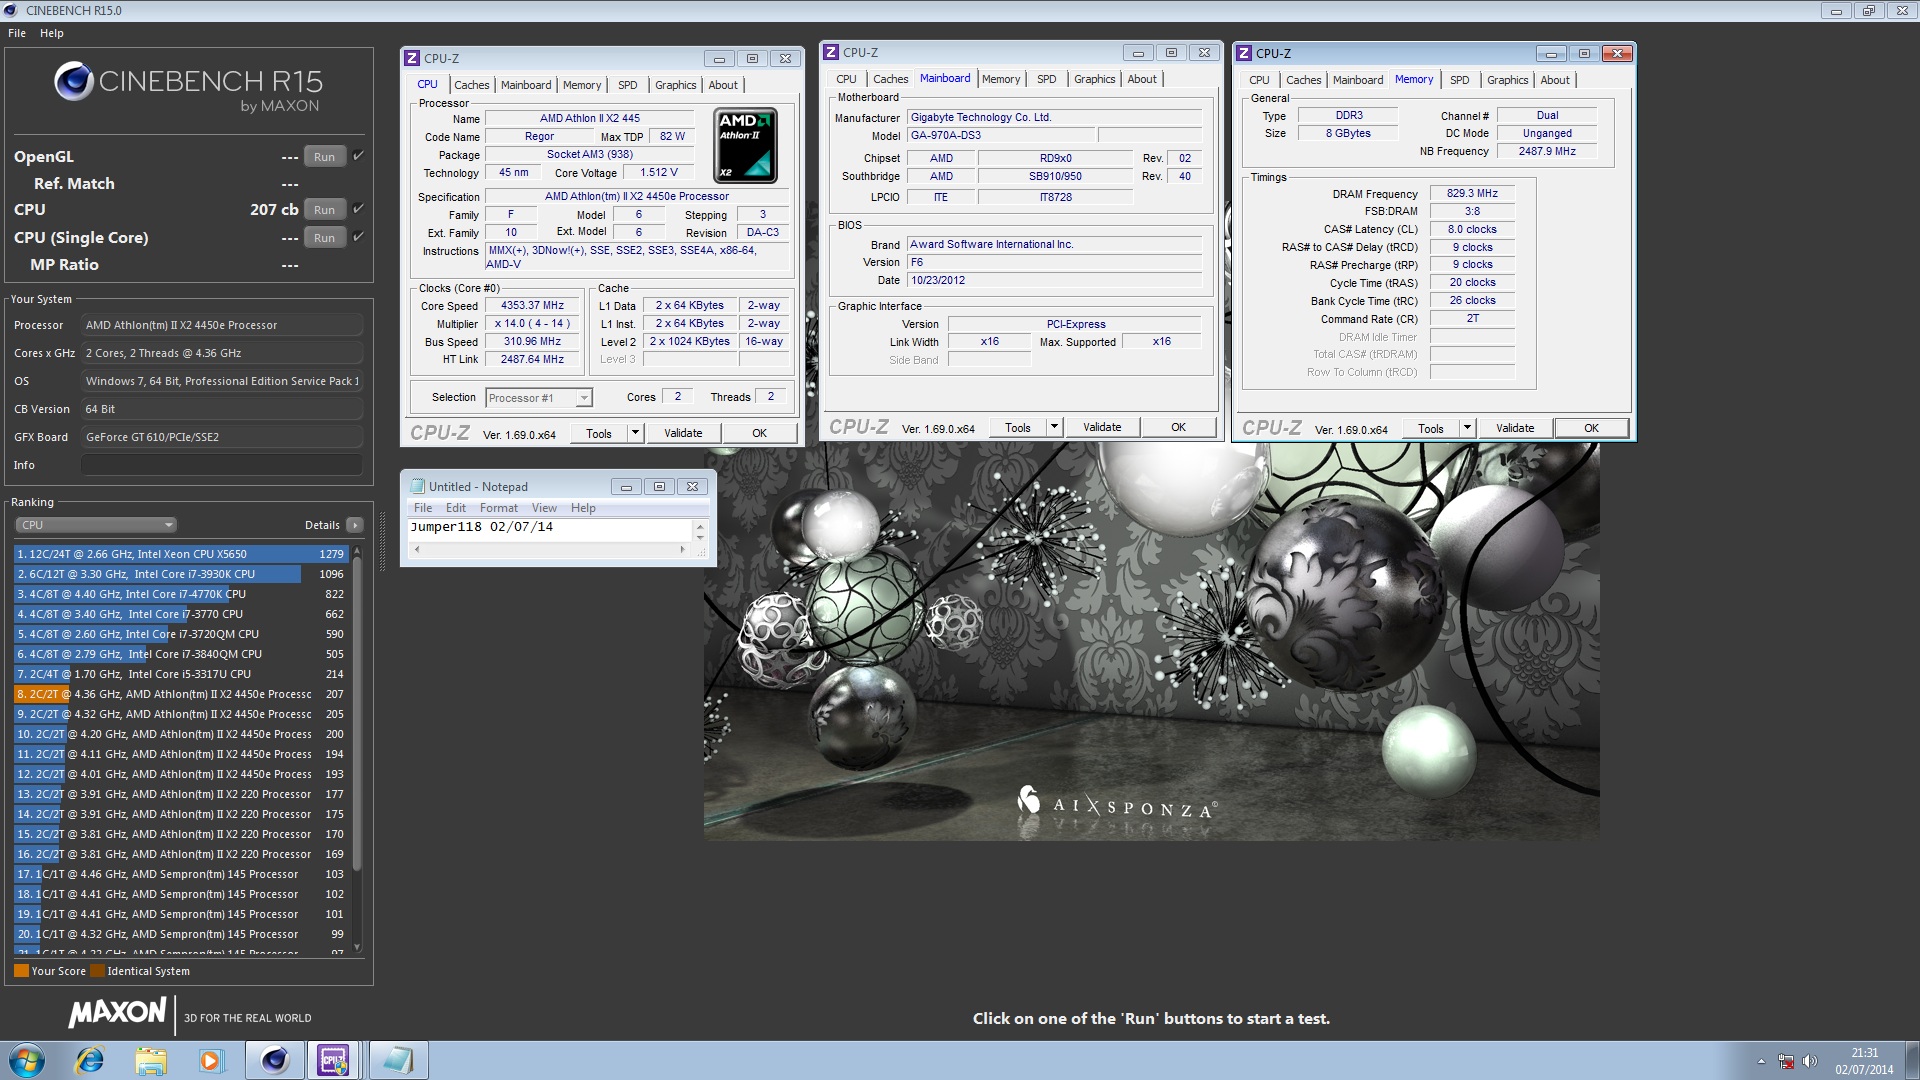Click Validate in the first CPU-Z window
Image resolution: width=1920 pixels, height=1080 pixels.
tap(683, 433)
